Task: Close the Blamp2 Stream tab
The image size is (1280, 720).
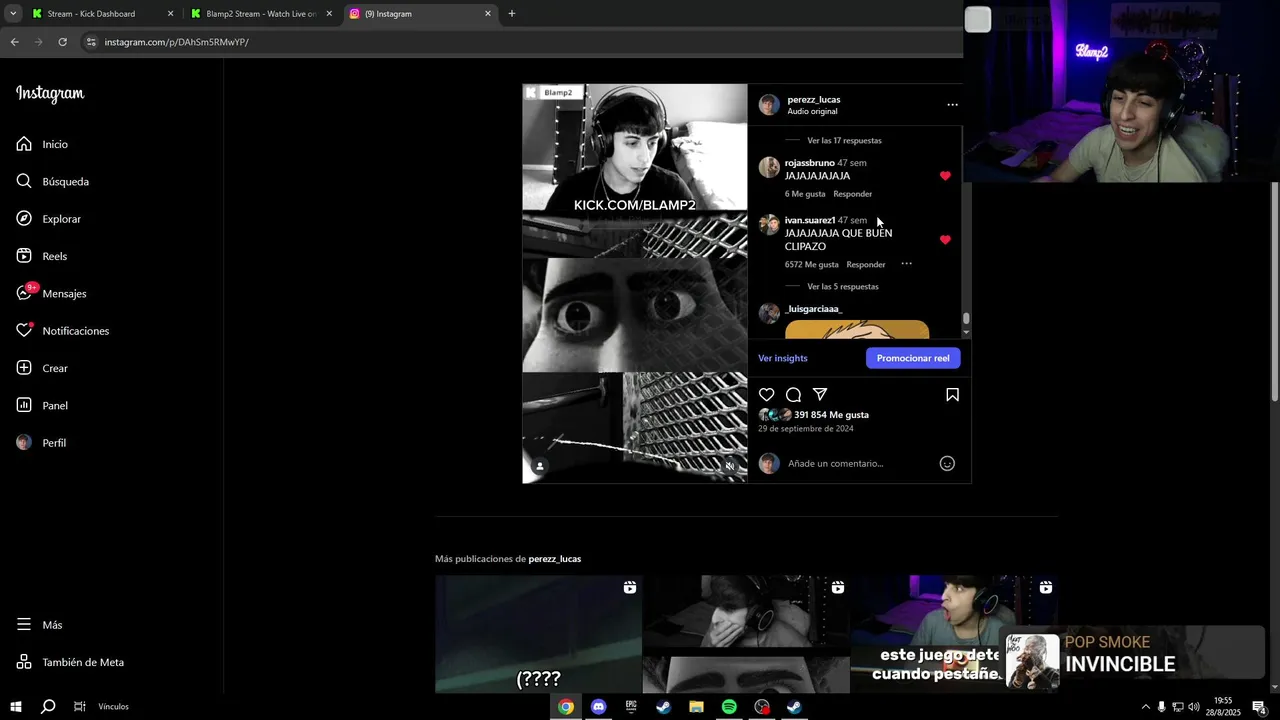Action: pos(329,14)
